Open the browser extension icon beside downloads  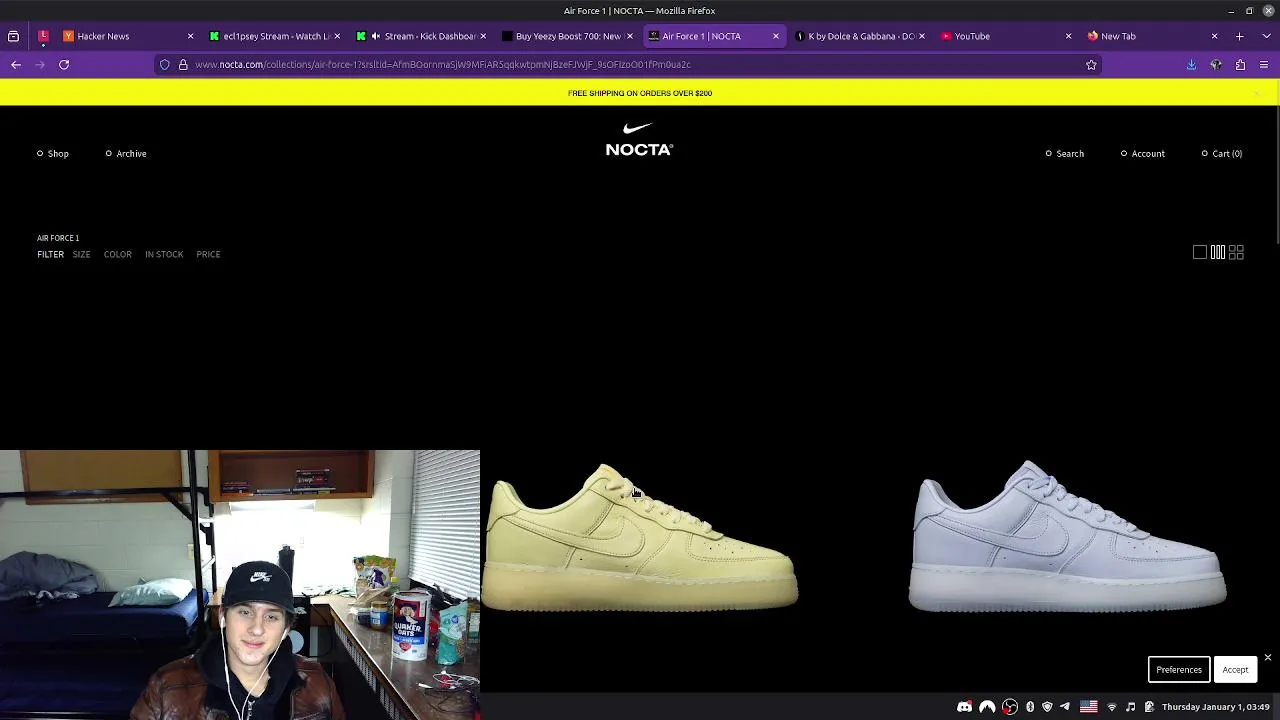point(1216,64)
